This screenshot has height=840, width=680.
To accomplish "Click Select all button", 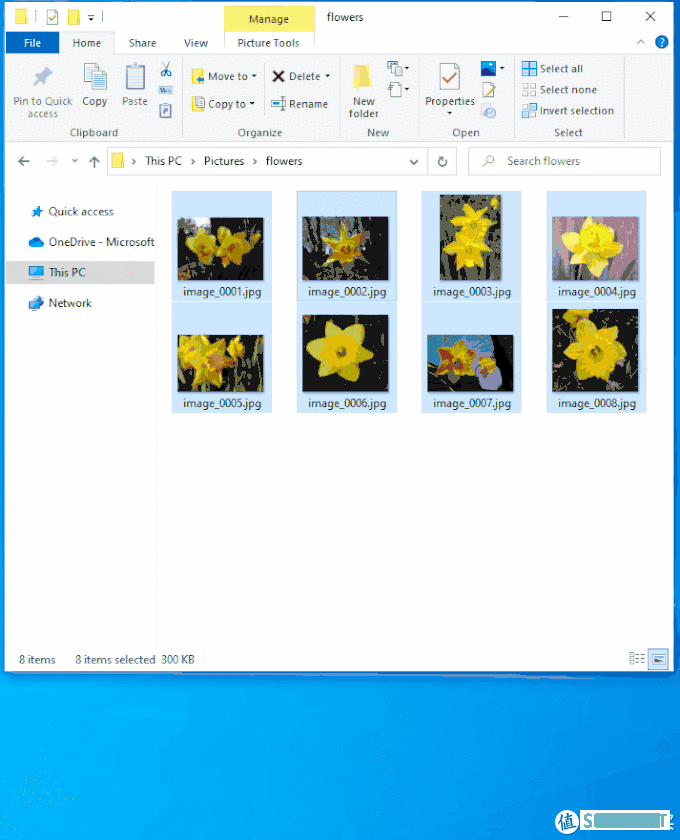I will 552,69.
